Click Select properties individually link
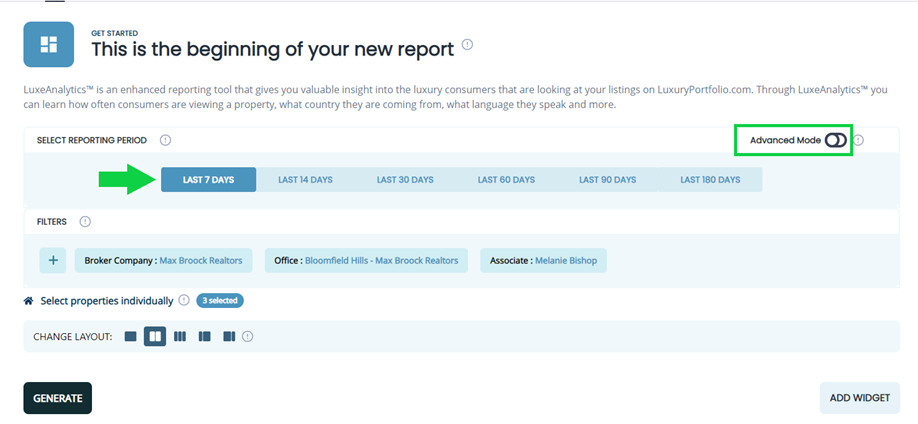 107,301
